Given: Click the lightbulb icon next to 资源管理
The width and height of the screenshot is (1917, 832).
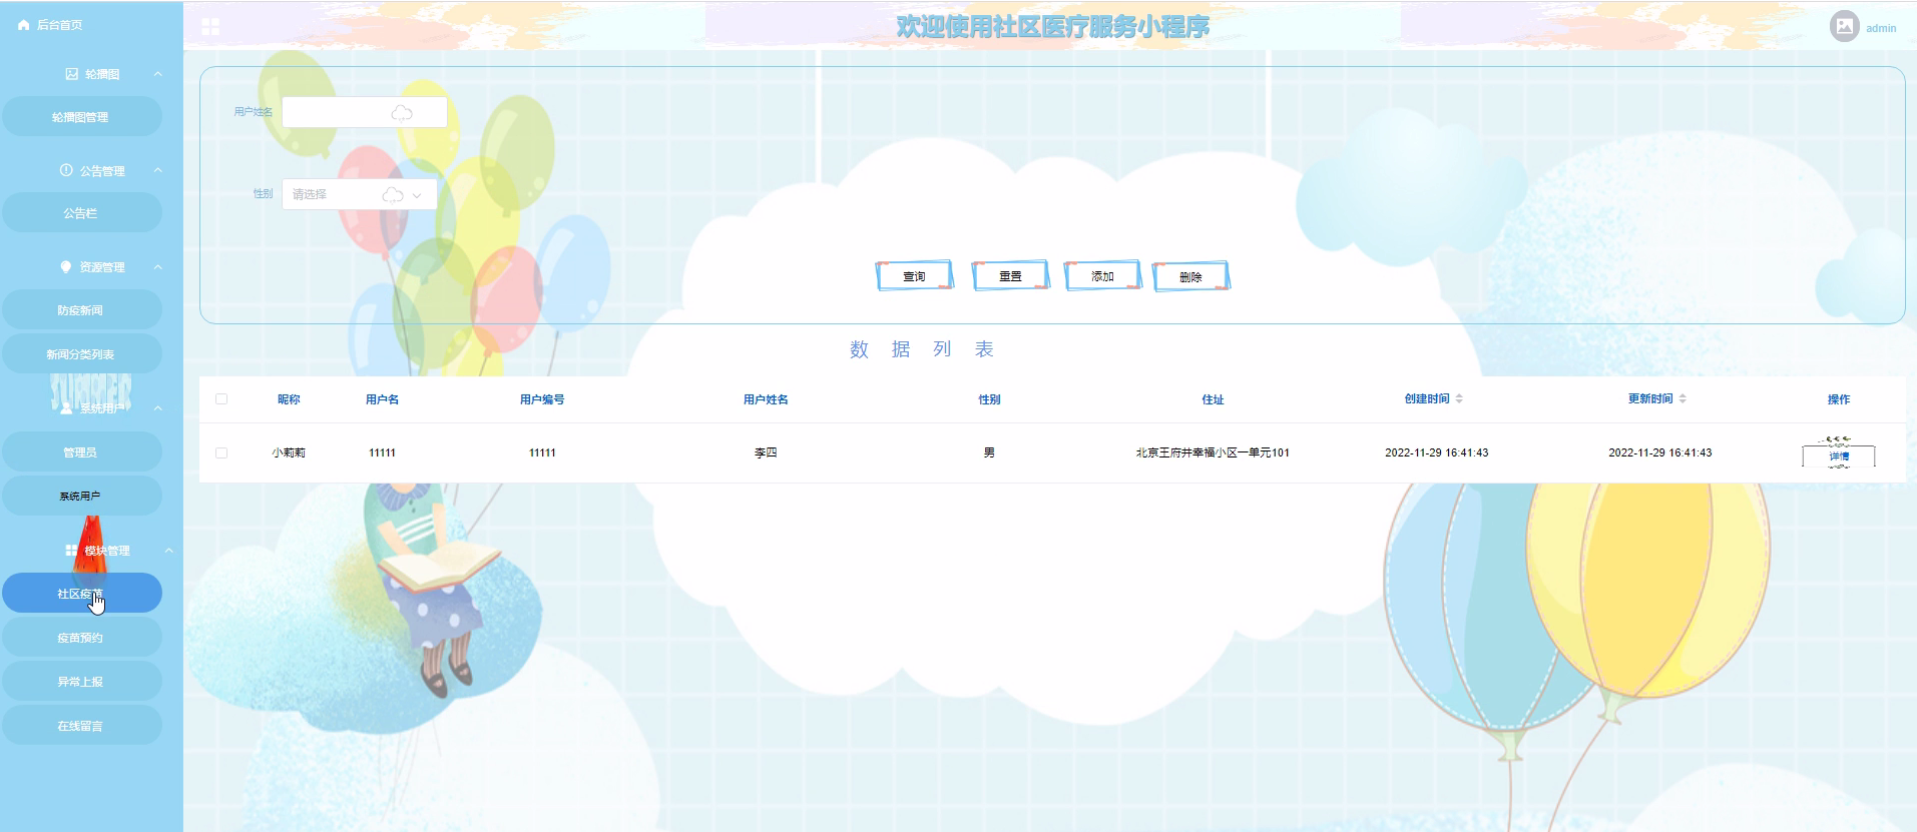Looking at the screenshot, I should [66, 267].
